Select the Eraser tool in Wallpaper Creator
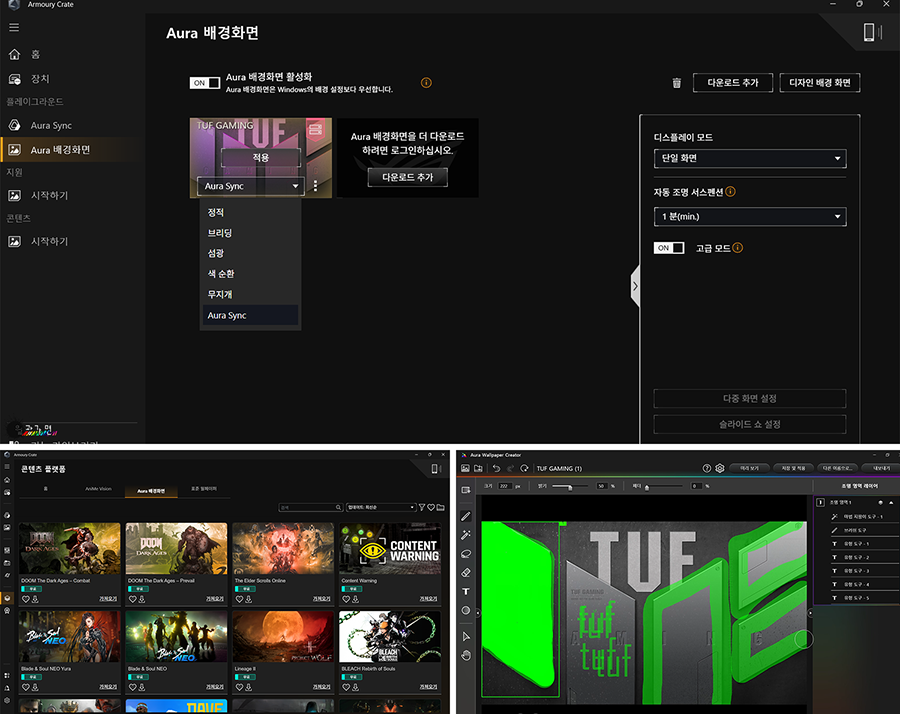This screenshot has height=714, width=900. [465, 572]
